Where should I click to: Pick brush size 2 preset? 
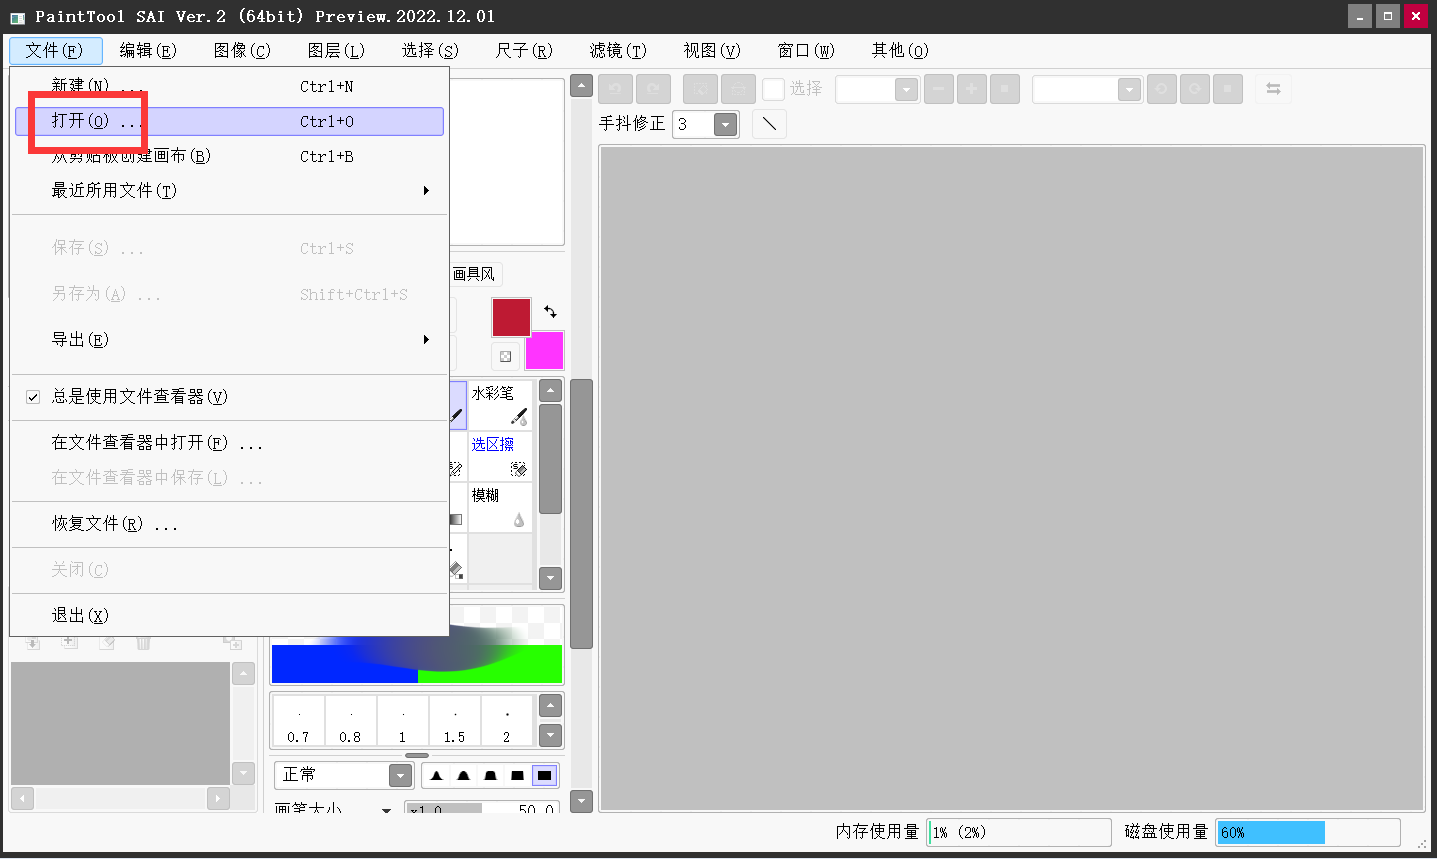click(507, 721)
